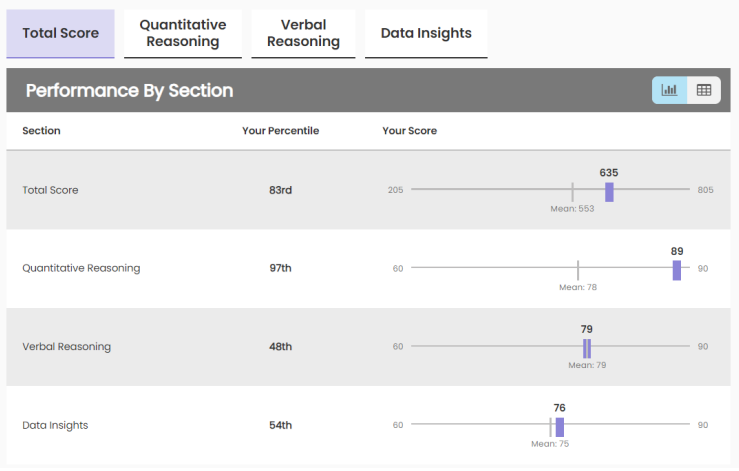Open the Total Score tab
The width and height of the screenshot is (739, 471).
(61, 33)
